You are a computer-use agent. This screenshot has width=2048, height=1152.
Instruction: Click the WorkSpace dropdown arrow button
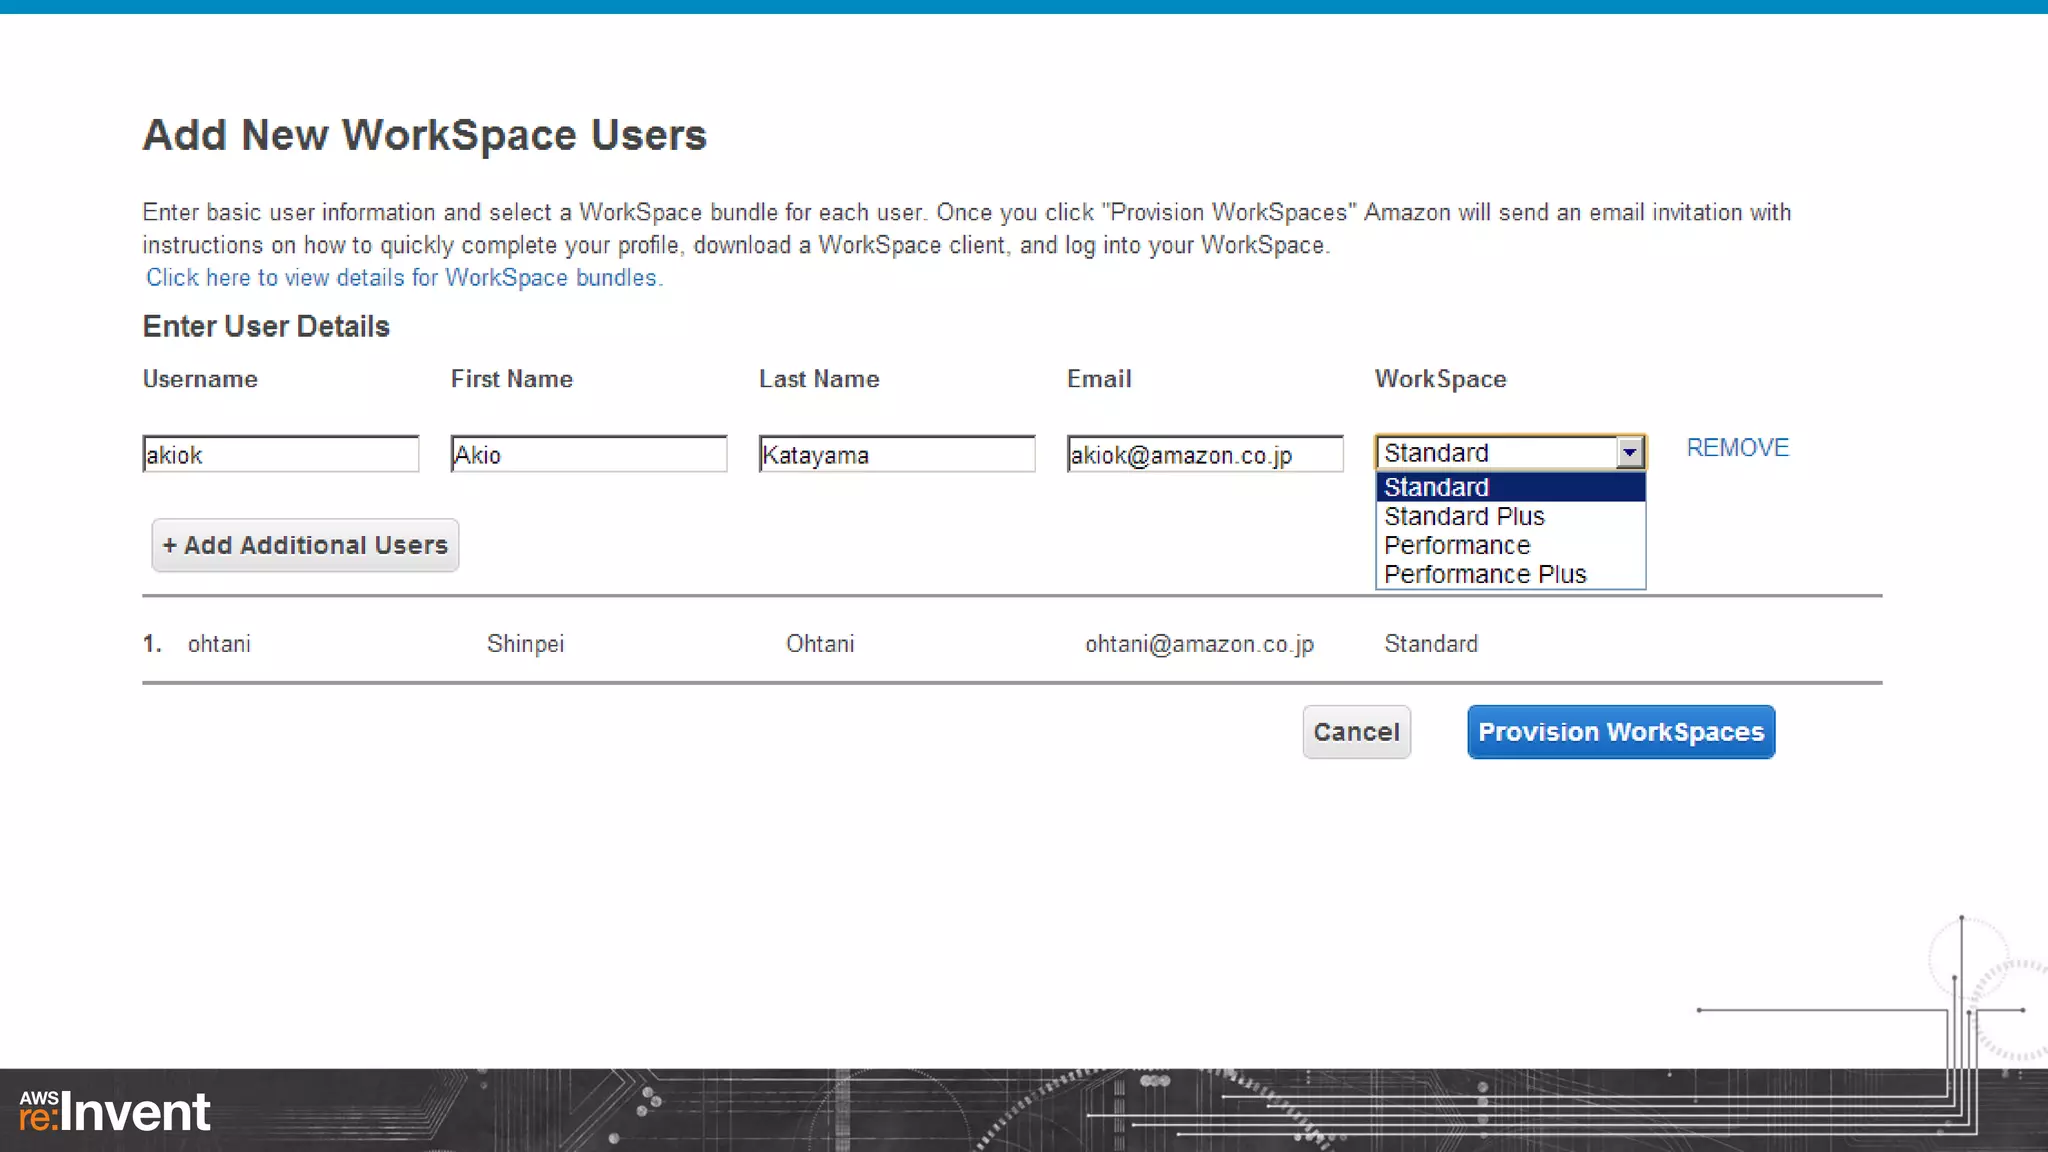click(1629, 453)
